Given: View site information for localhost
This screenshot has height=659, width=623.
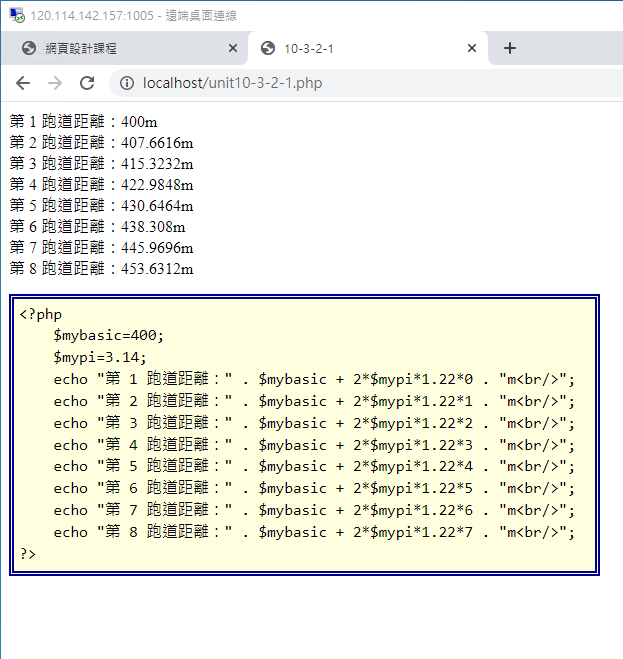Looking at the screenshot, I should tap(127, 83).
